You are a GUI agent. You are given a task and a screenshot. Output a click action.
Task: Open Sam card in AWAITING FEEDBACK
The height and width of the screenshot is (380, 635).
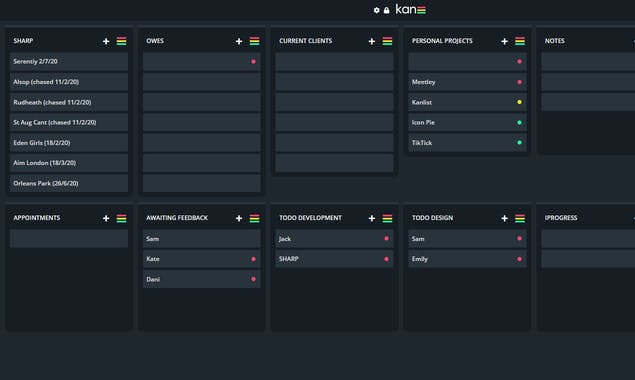pyautogui.click(x=202, y=239)
